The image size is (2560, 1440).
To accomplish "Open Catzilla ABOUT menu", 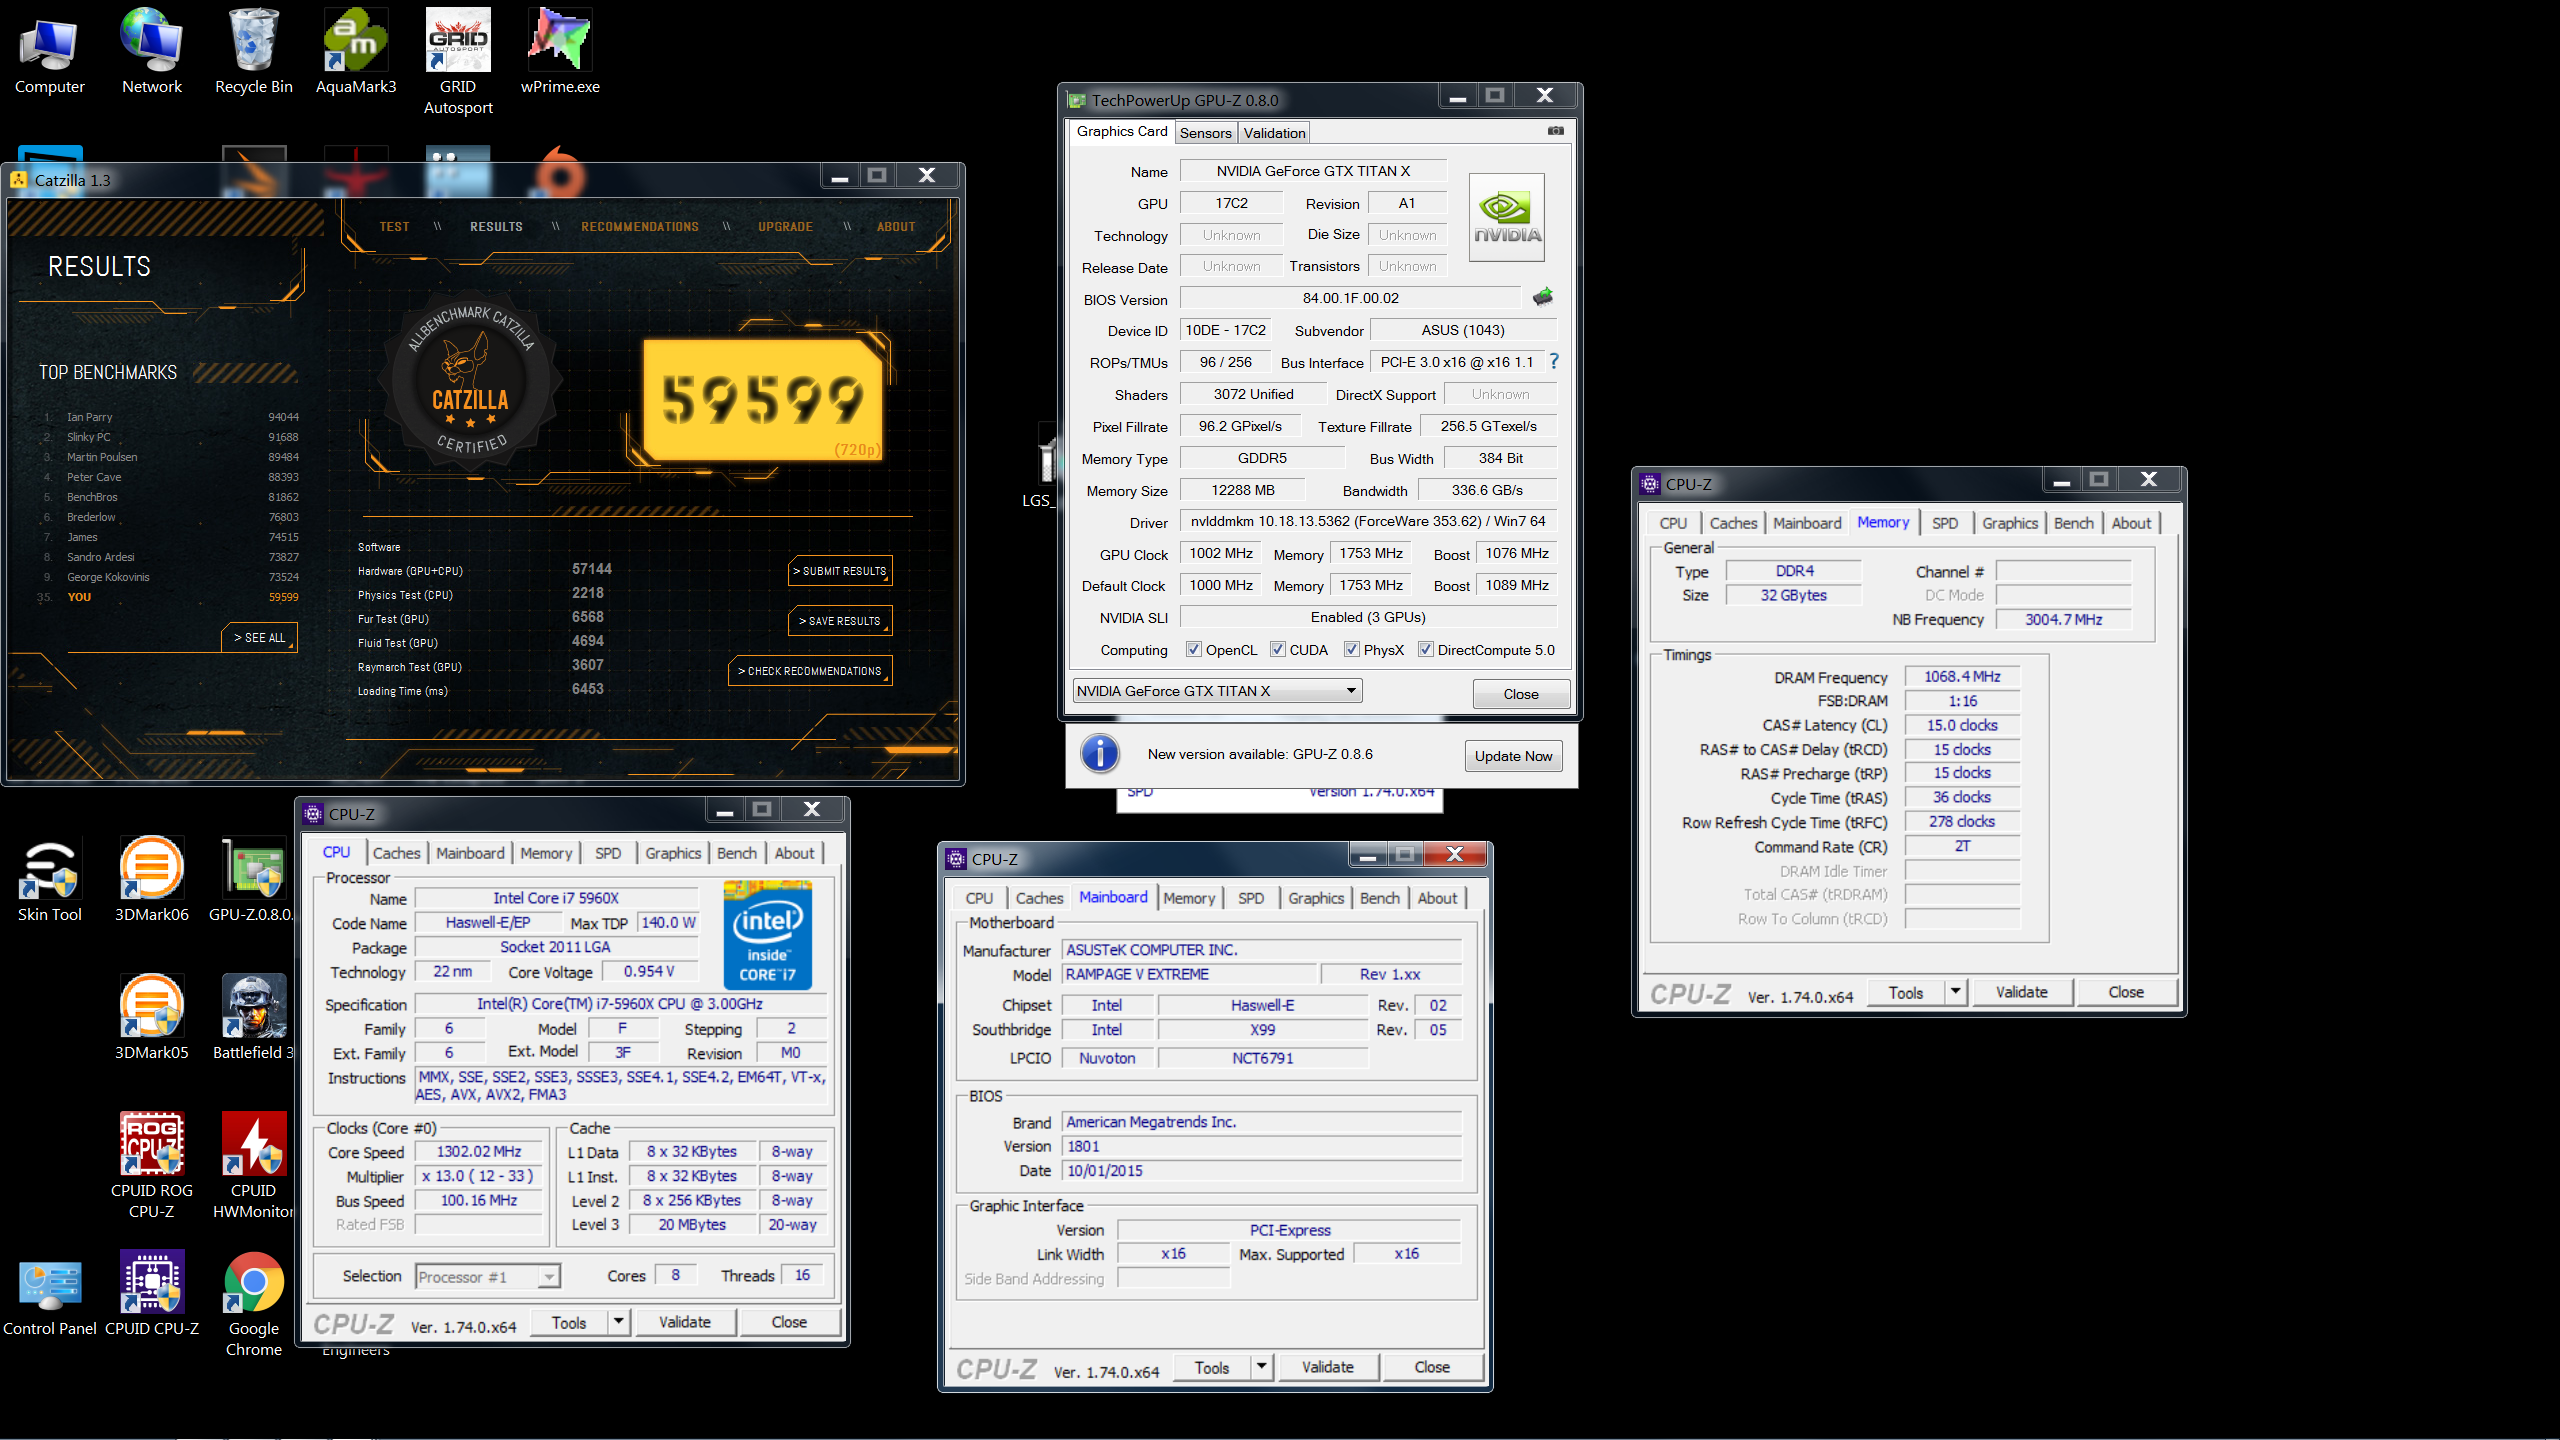I will tap(896, 227).
